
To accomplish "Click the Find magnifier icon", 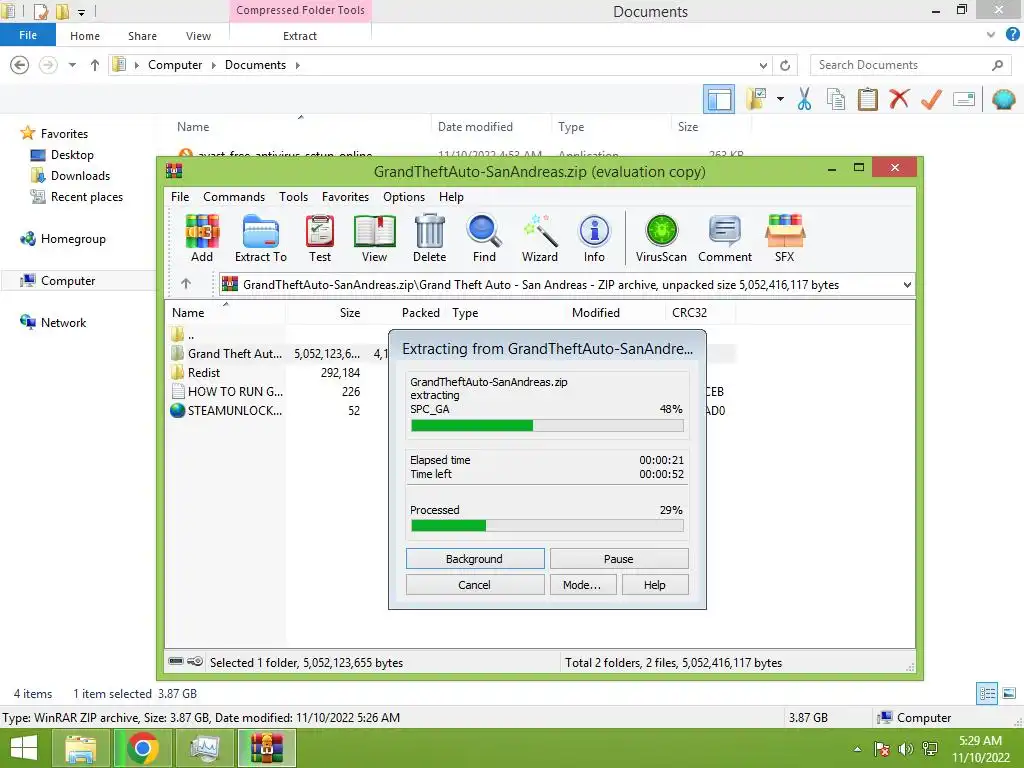I will click(x=484, y=238).
